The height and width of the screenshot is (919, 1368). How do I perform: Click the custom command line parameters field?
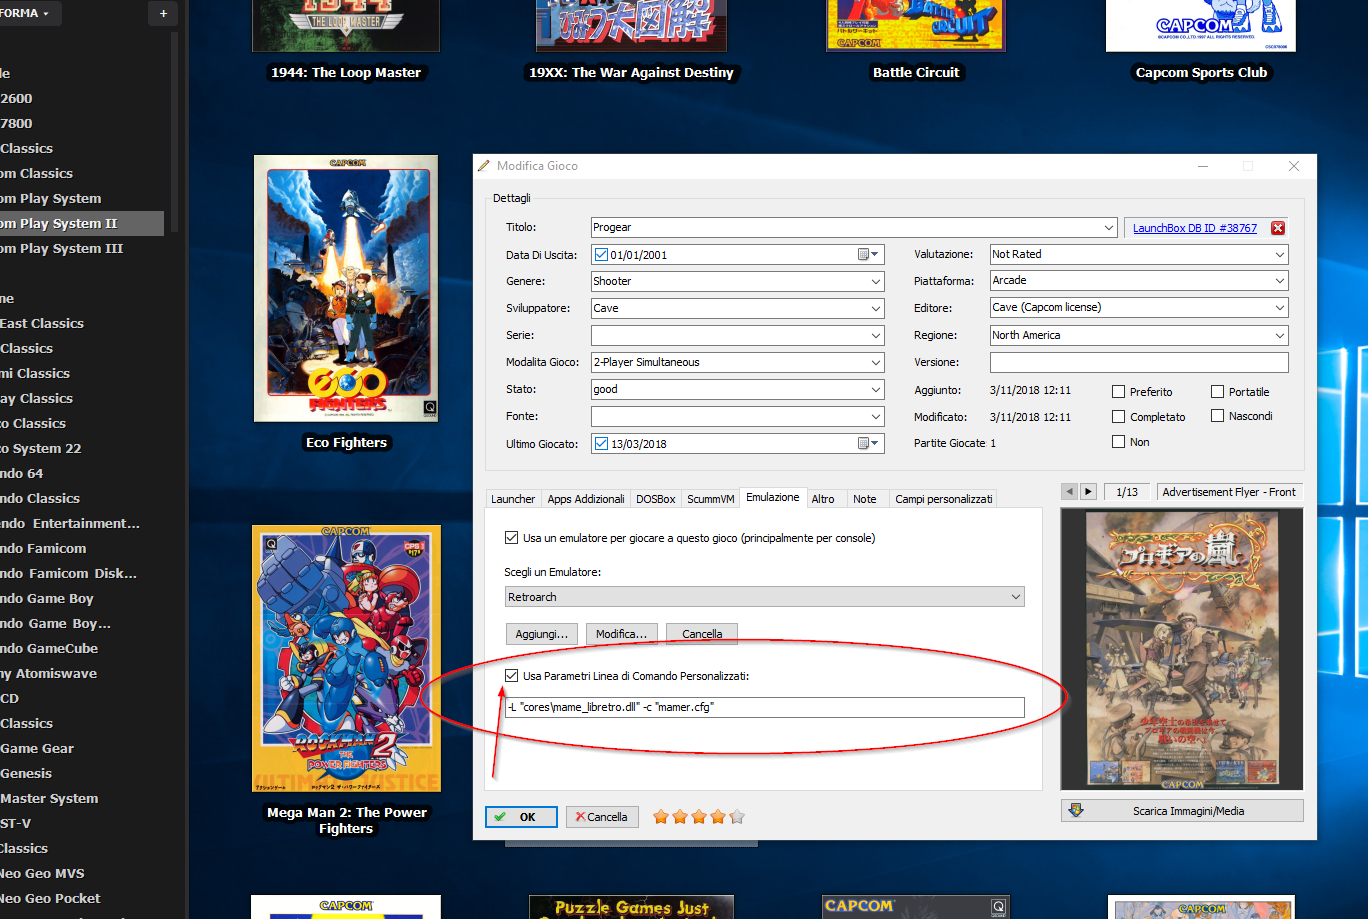click(x=765, y=707)
